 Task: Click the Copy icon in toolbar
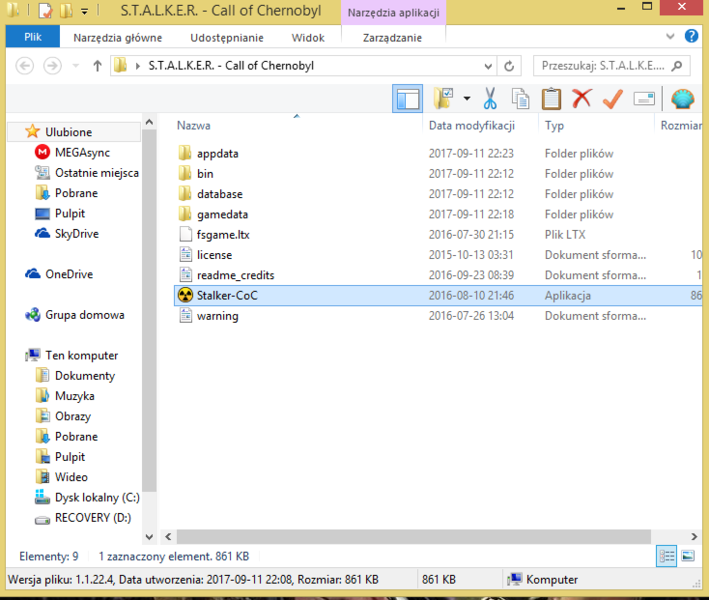520,98
